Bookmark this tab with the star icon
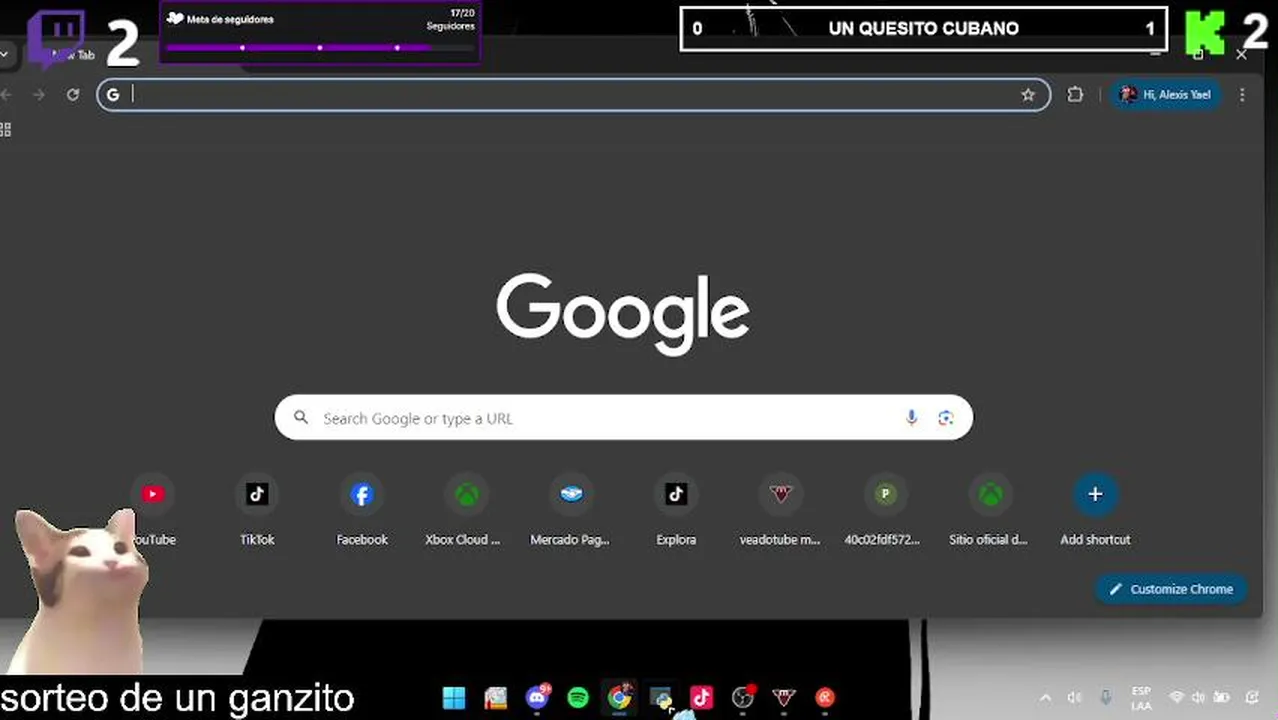This screenshot has width=1278, height=720. (x=1028, y=94)
